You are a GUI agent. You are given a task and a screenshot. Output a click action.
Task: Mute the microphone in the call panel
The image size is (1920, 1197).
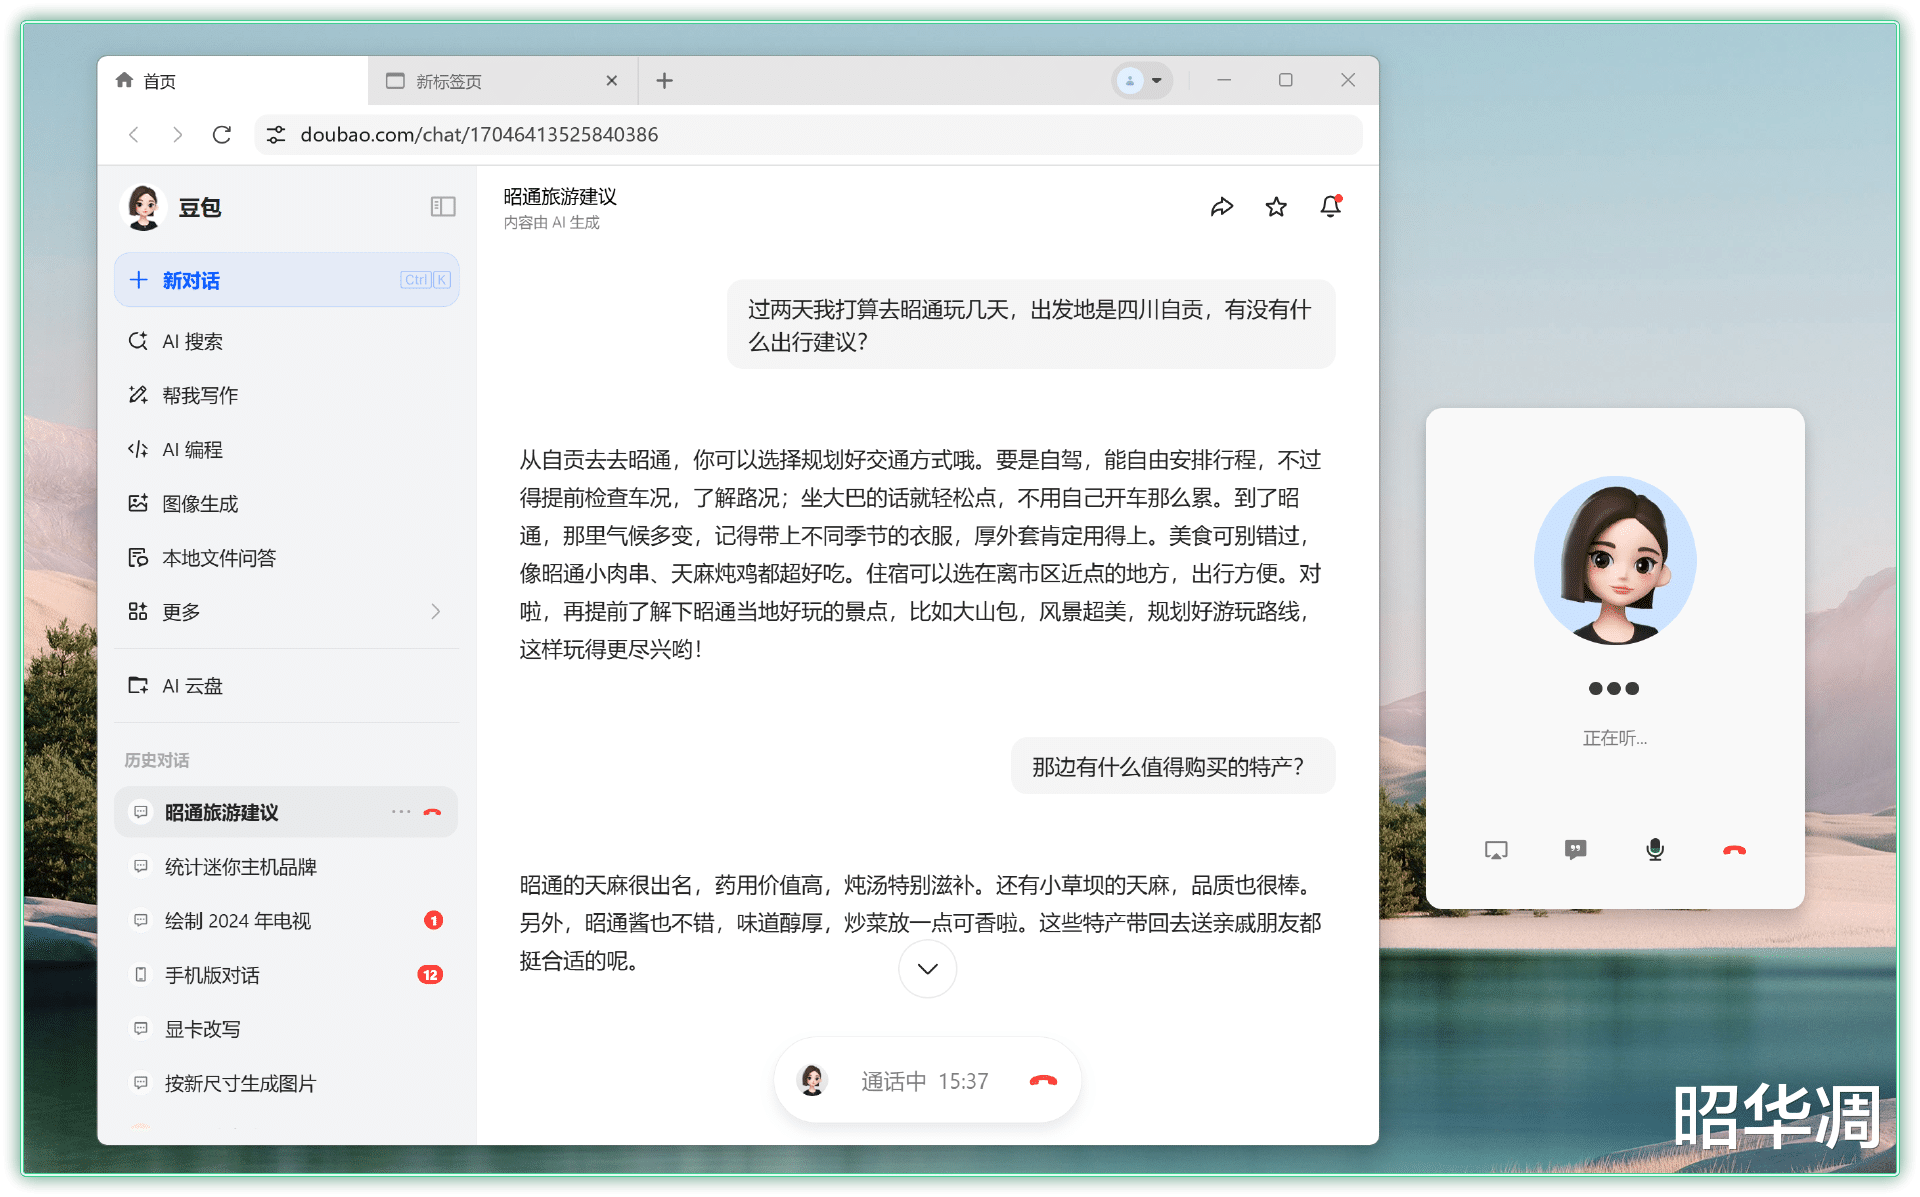click(1655, 850)
